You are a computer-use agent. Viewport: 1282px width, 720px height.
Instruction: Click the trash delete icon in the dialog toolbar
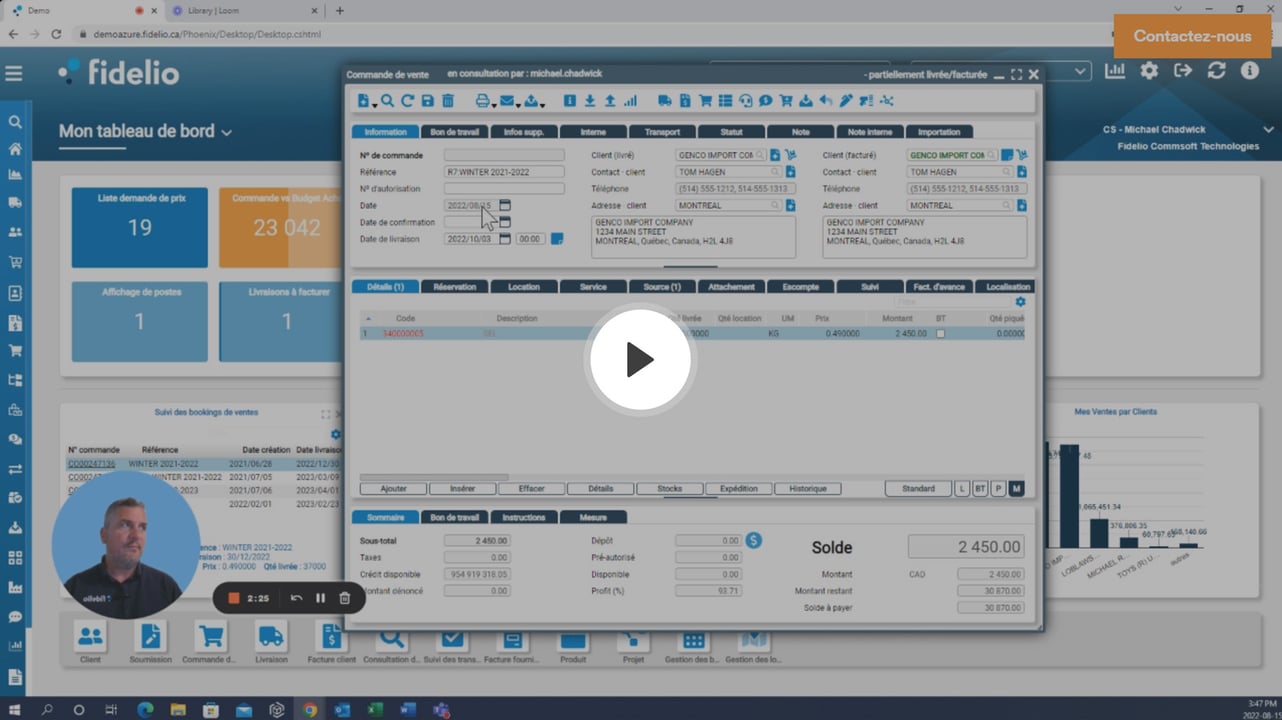pos(448,101)
